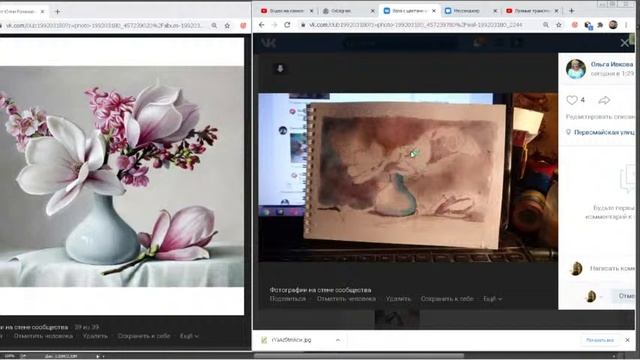Open the downloaded jpg file in downloads bar
Viewport: 640px width, 360px height.
point(292,340)
